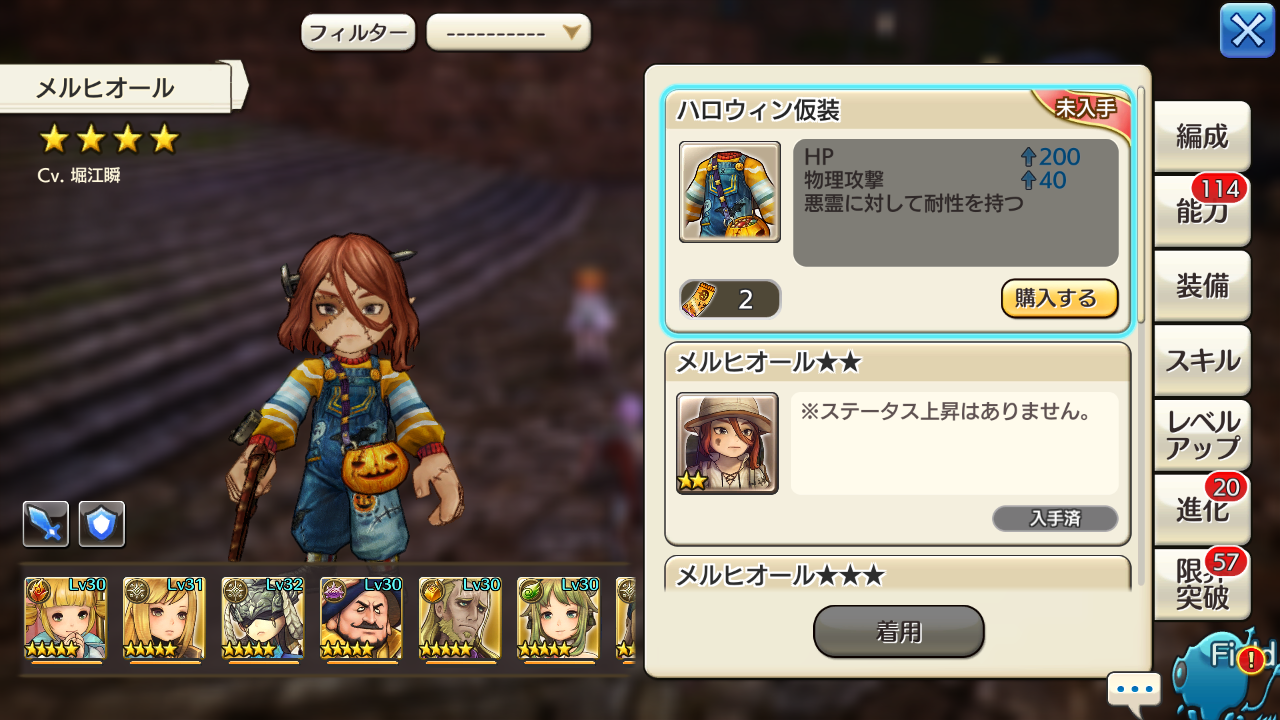Click the フィルター button

pos(358,33)
